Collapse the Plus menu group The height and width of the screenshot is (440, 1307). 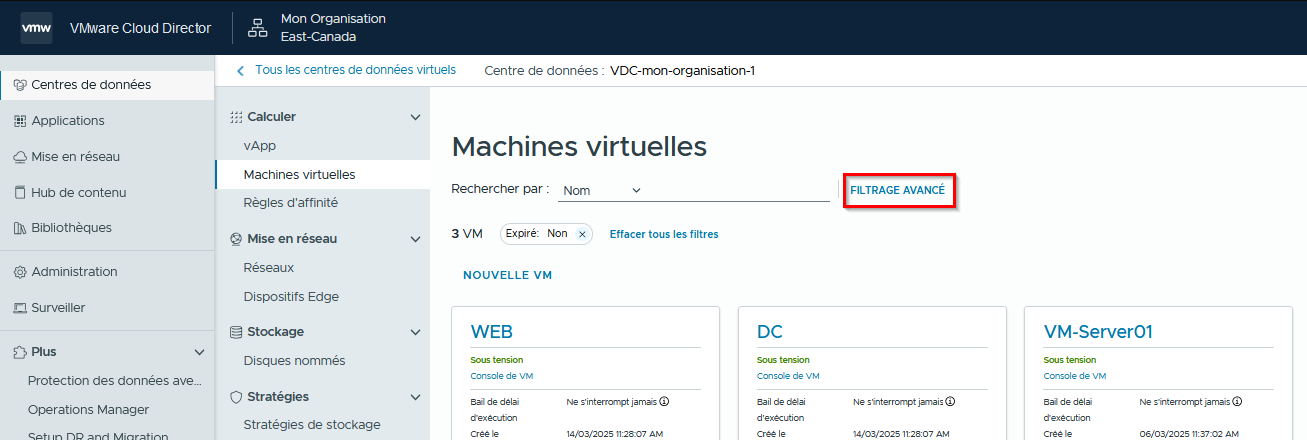tap(200, 352)
